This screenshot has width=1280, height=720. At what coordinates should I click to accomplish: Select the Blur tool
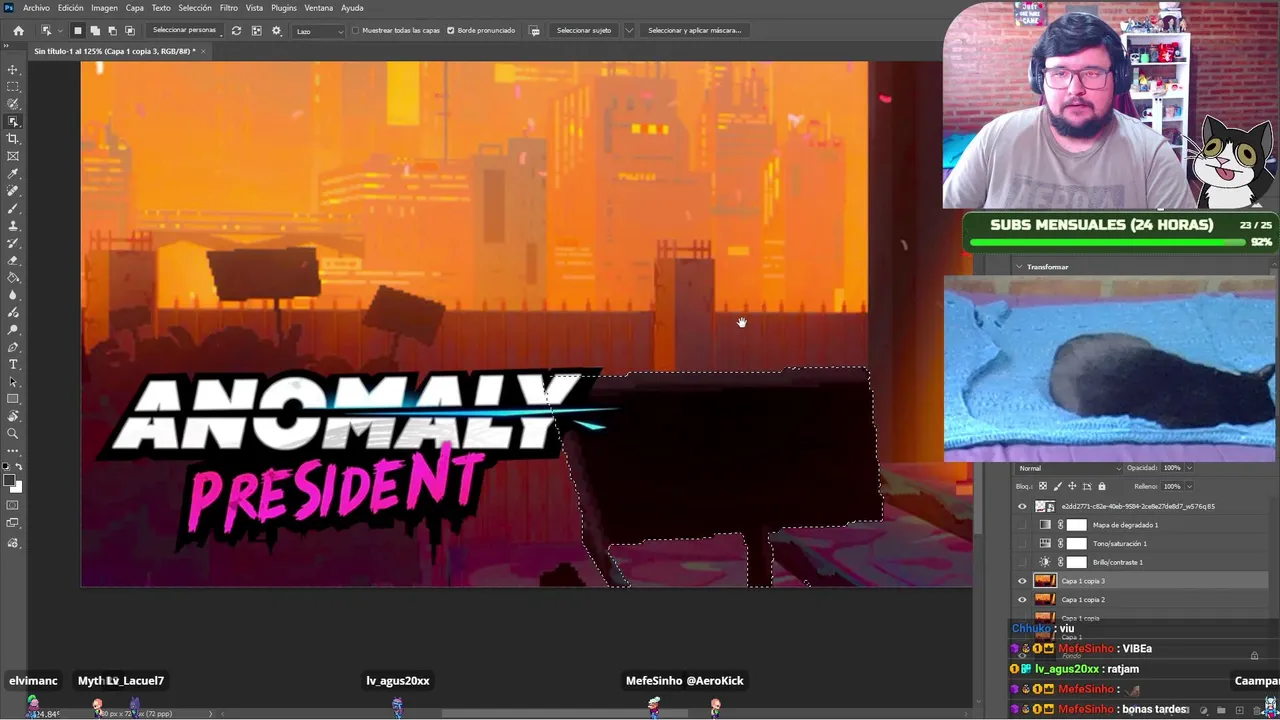(13, 295)
